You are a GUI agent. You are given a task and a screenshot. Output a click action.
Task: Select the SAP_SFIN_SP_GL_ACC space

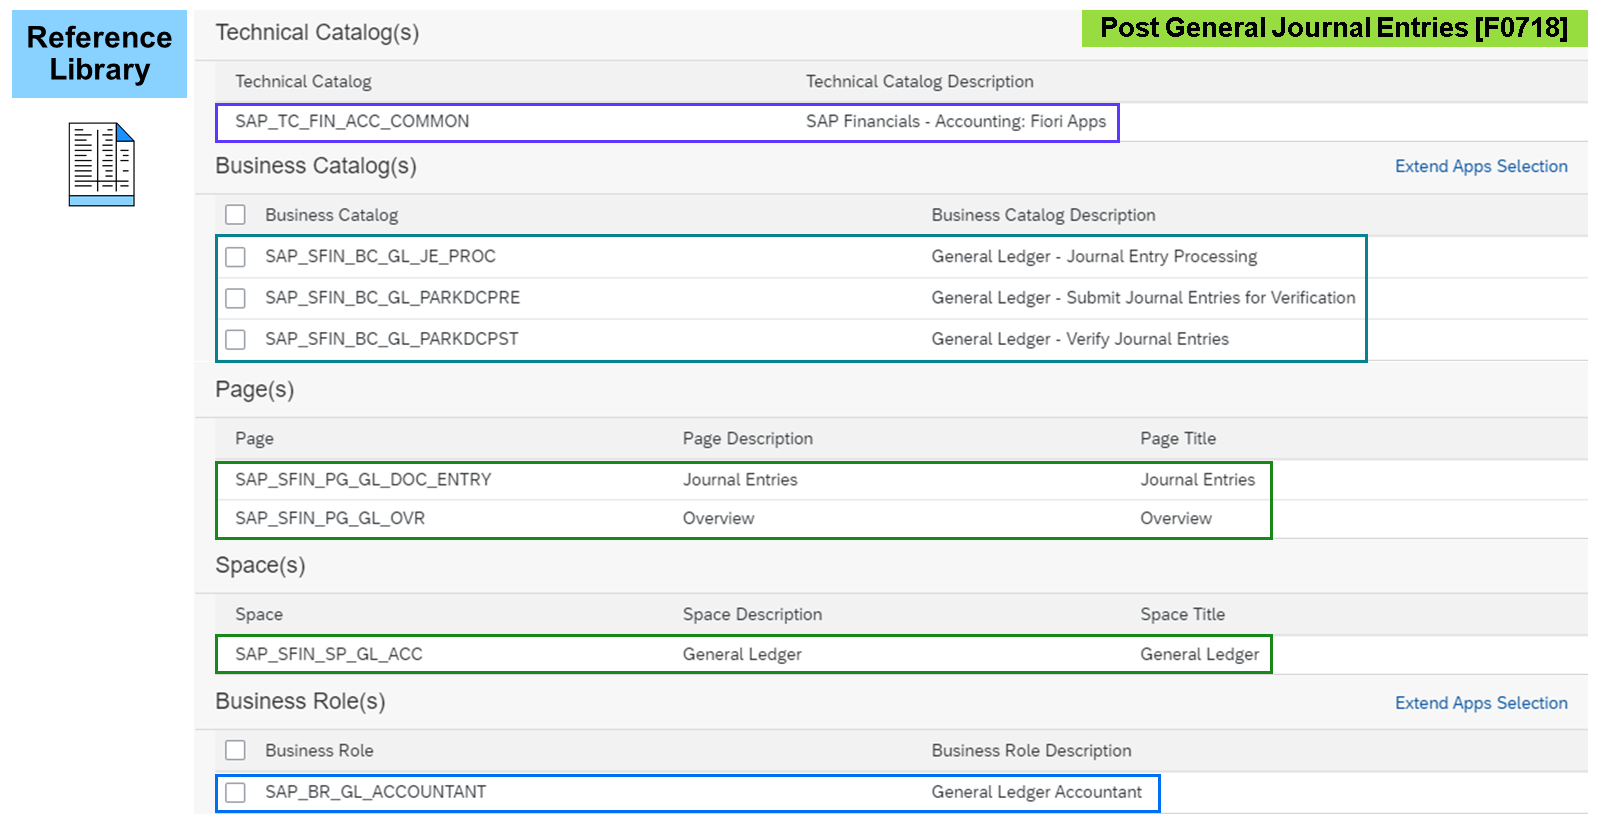pyautogui.click(x=329, y=654)
